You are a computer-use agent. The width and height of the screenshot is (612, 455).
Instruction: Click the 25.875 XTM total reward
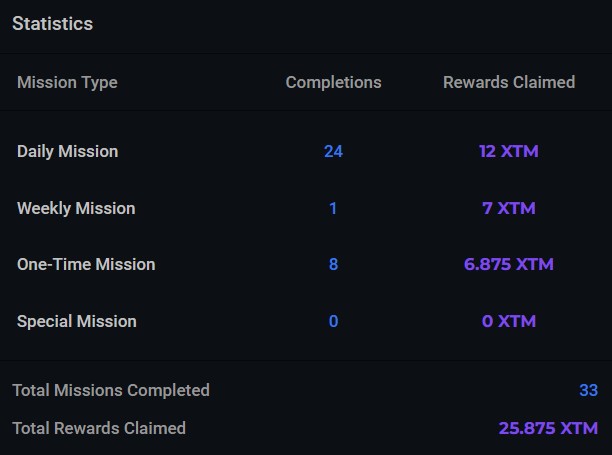click(x=548, y=428)
